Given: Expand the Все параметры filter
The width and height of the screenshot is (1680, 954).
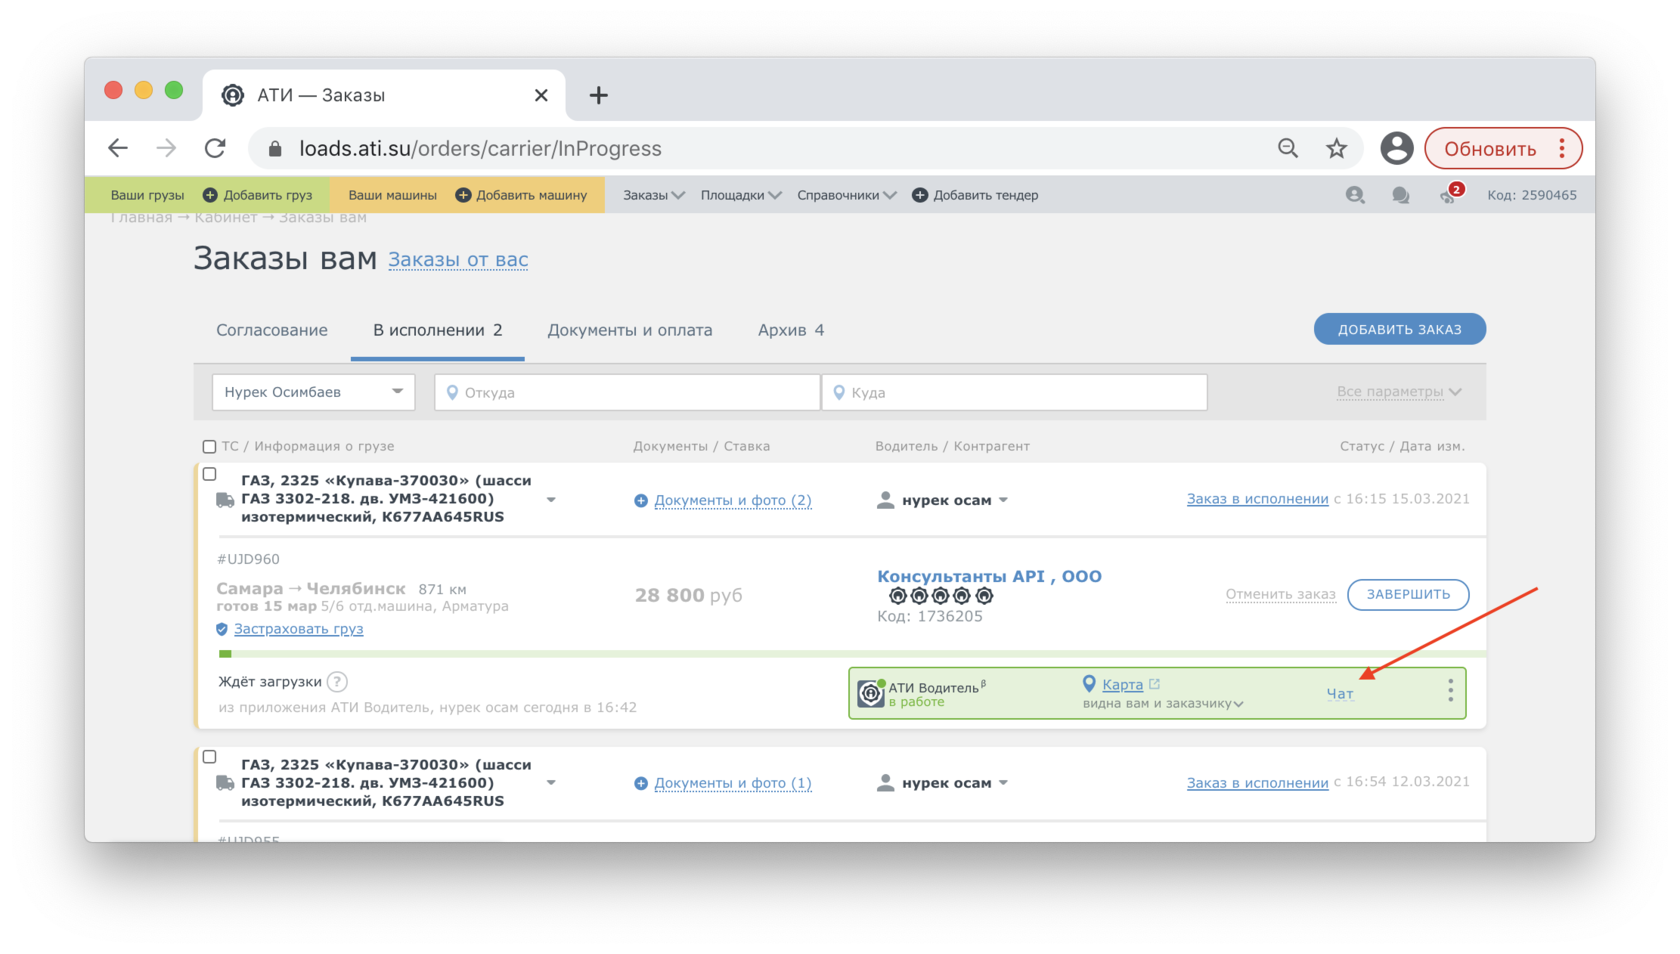Looking at the screenshot, I should click(1399, 392).
